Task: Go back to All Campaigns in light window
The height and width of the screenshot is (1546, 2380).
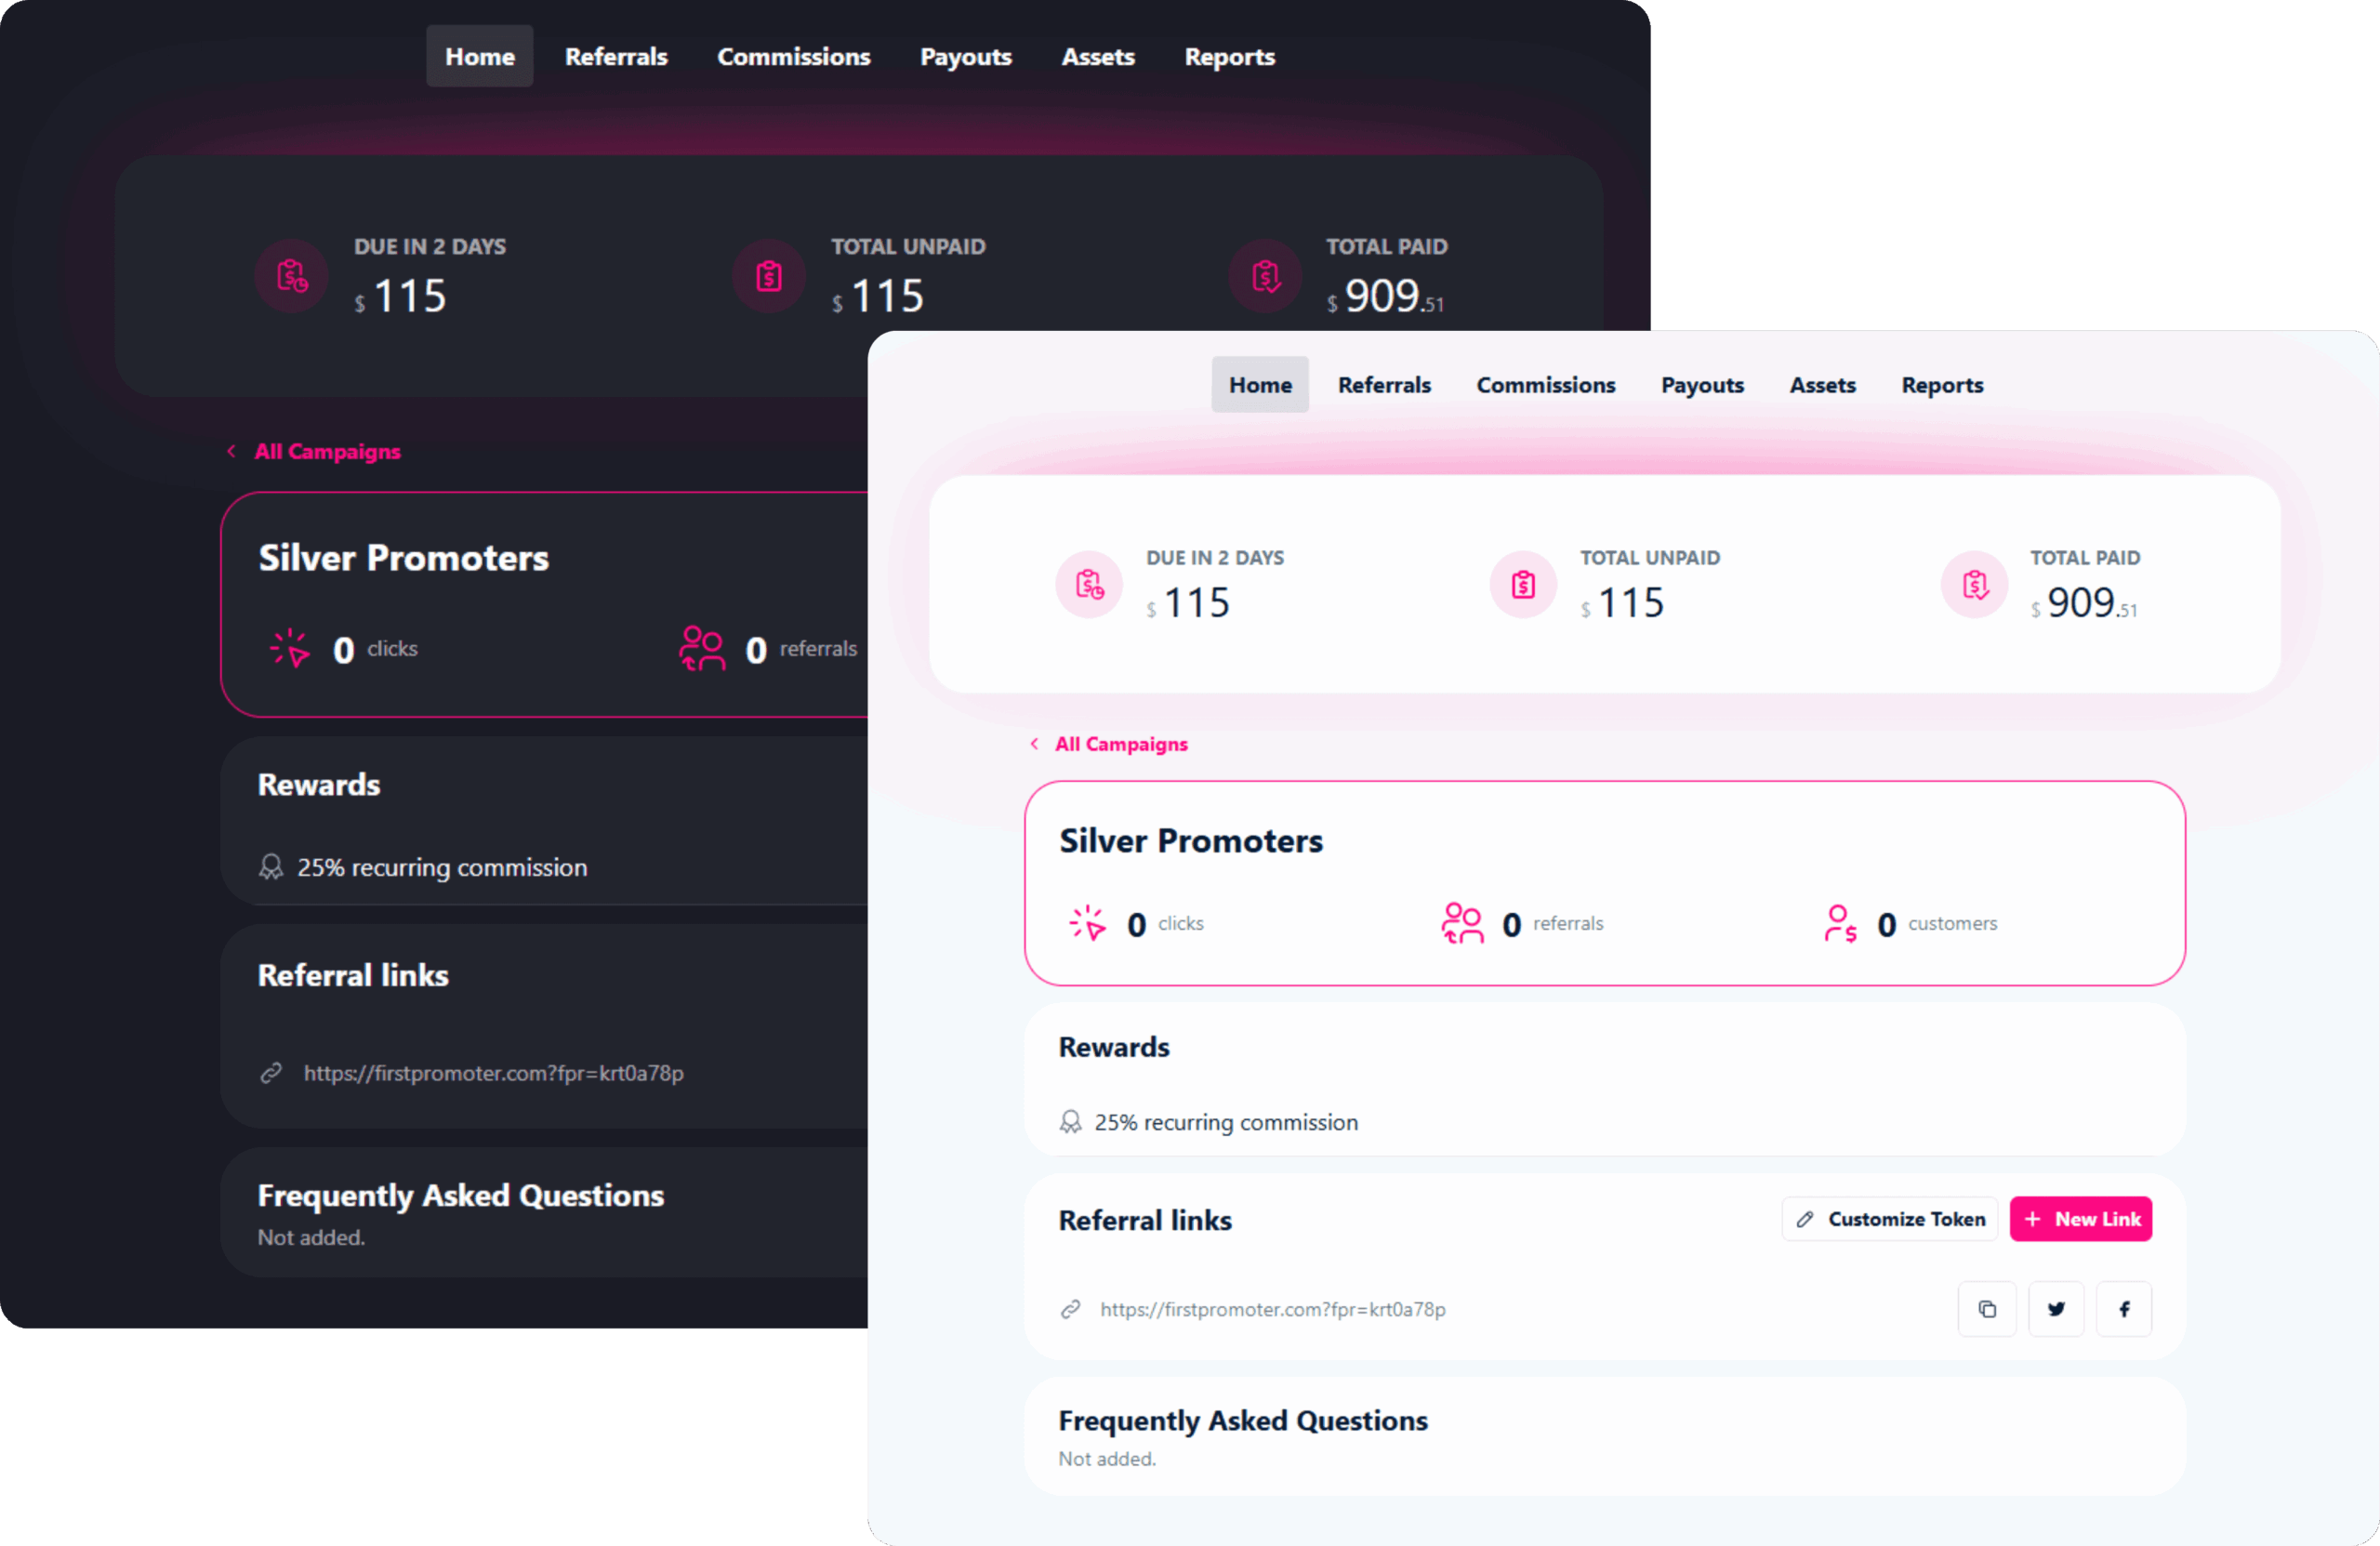Action: (x=1109, y=744)
